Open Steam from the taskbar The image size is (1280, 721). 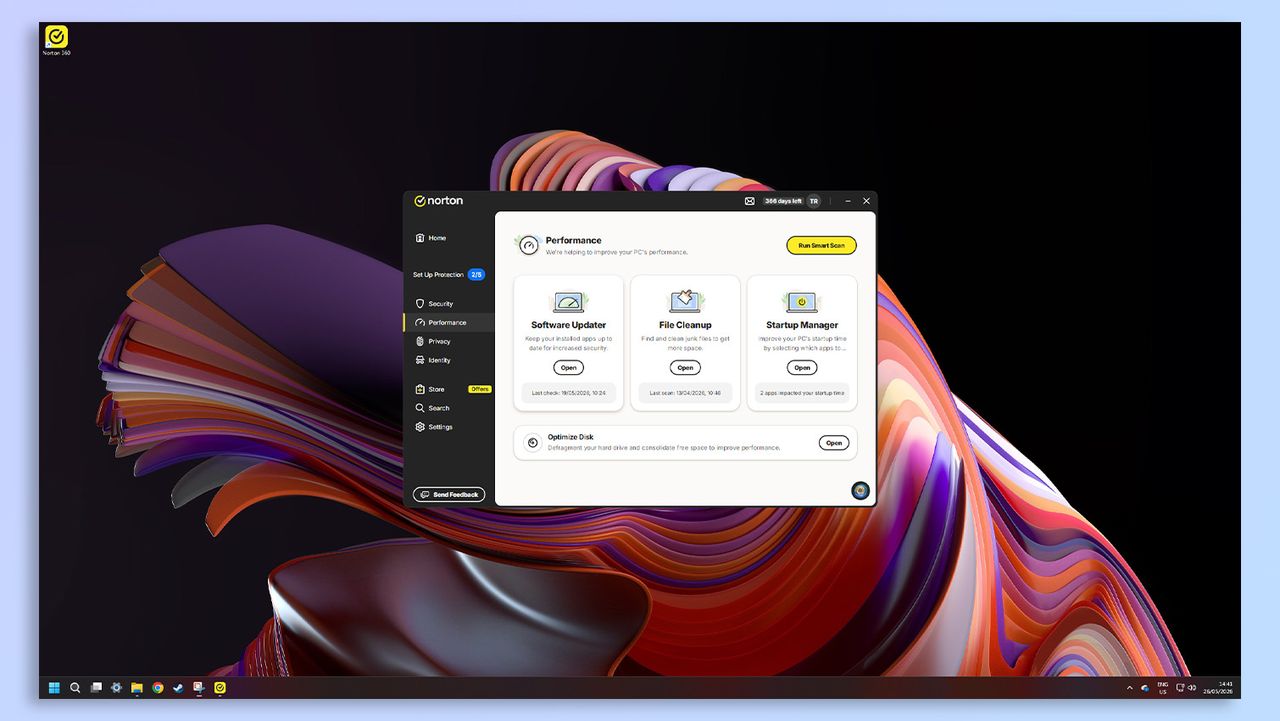coord(178,687)
